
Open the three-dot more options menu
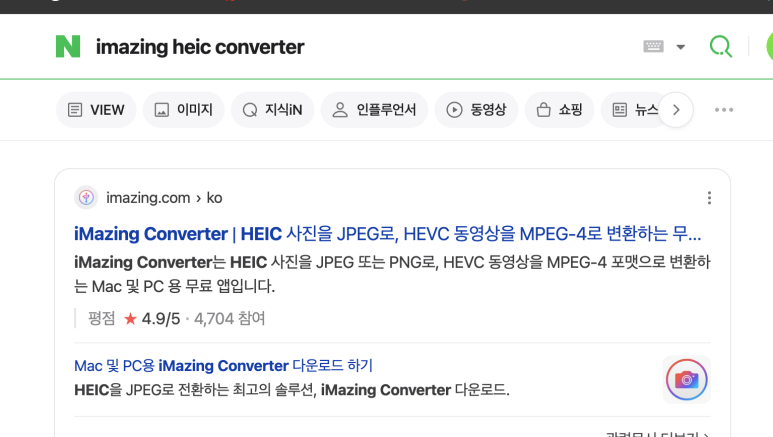pos(724,109)
